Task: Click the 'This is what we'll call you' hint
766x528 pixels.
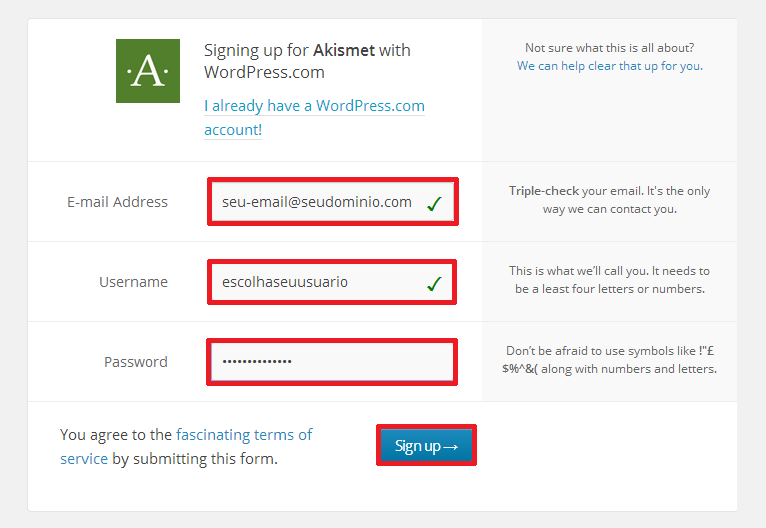Action: 610,280
